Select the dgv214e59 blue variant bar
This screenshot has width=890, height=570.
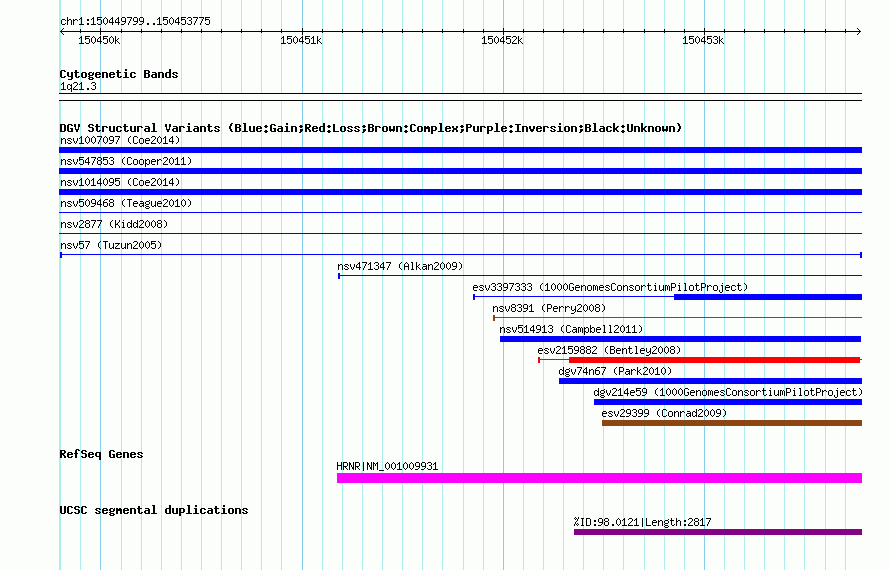(728, 402)
